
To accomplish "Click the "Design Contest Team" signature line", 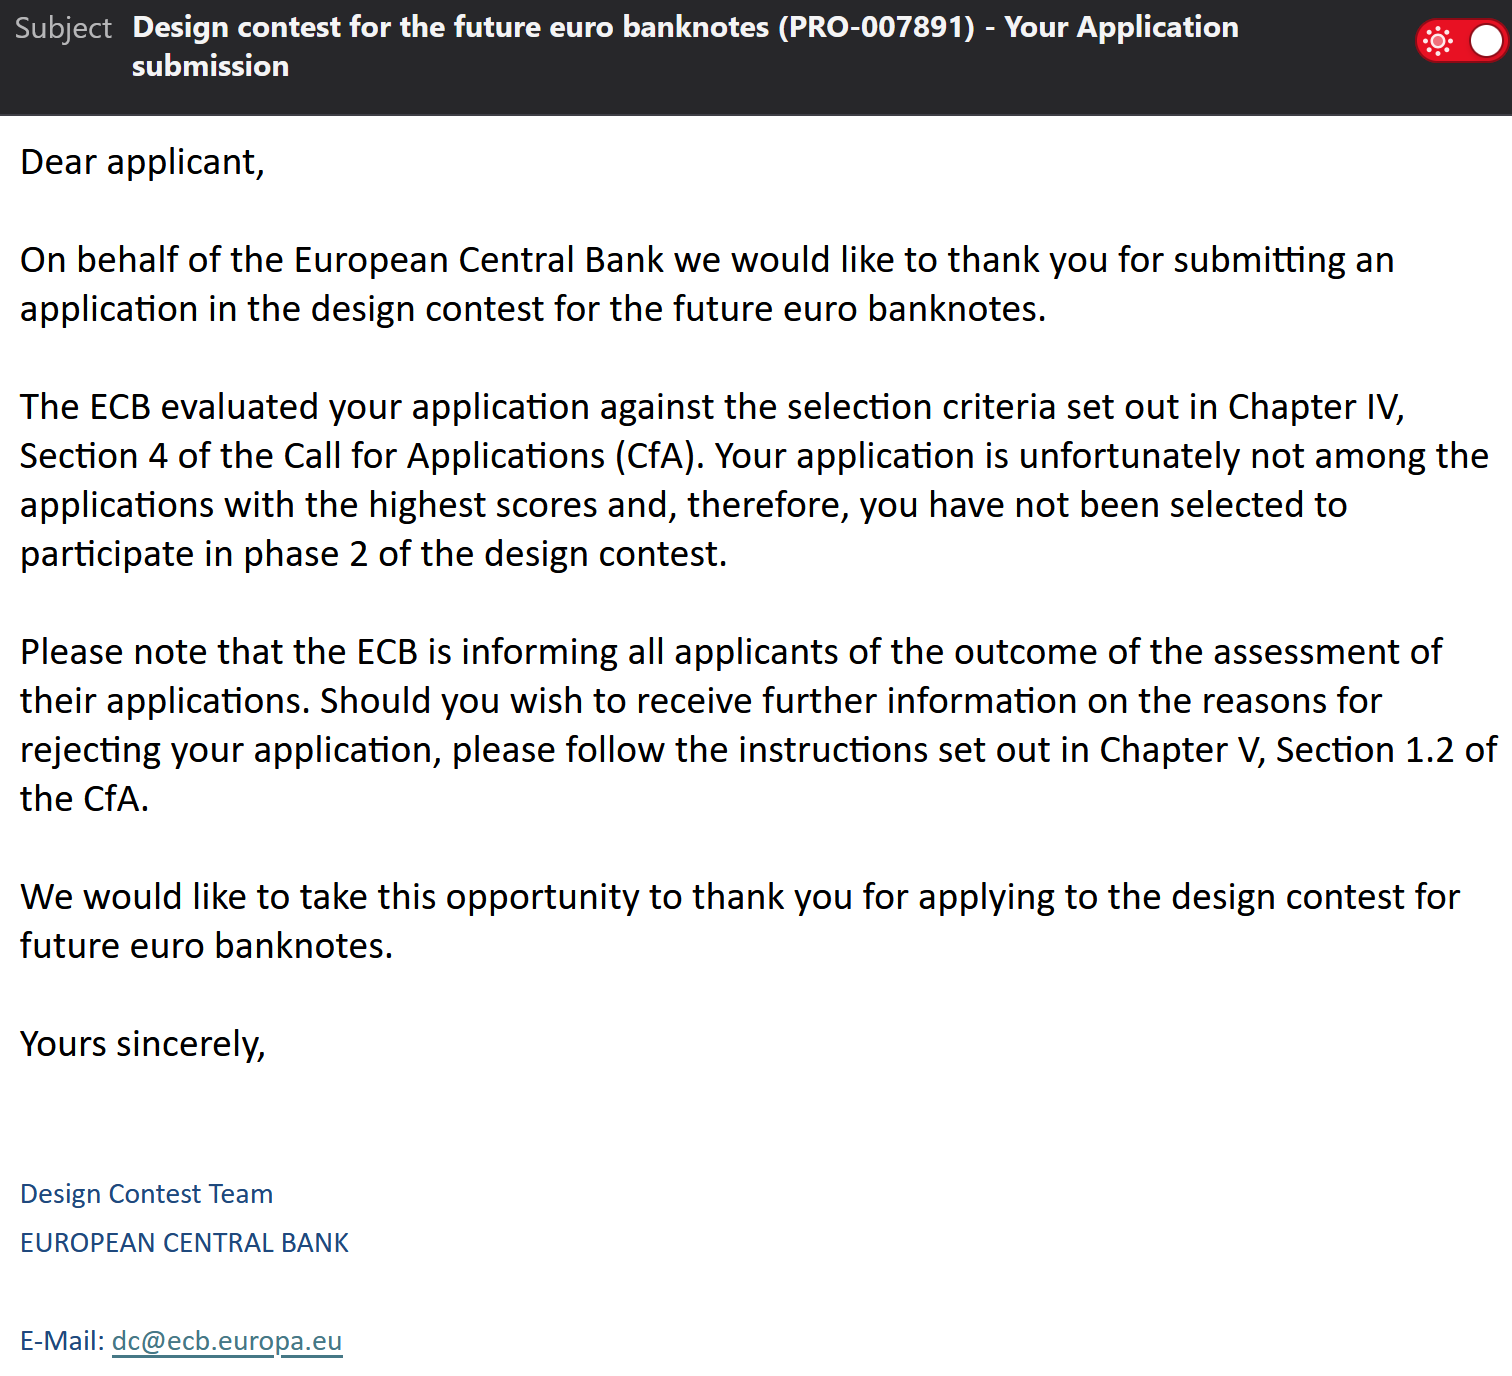I will (147, 1194).
